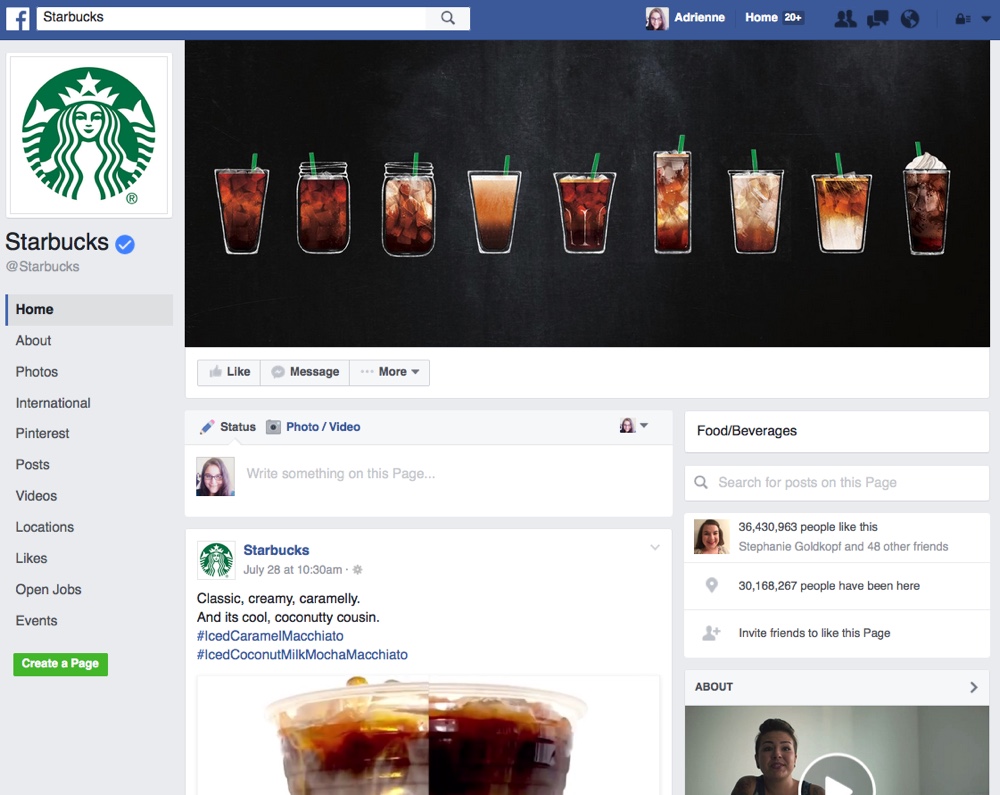This screenshot has height=795, width=1000.
Task: Click the verified page blue checkmark badge
Action: click(125, 244)
